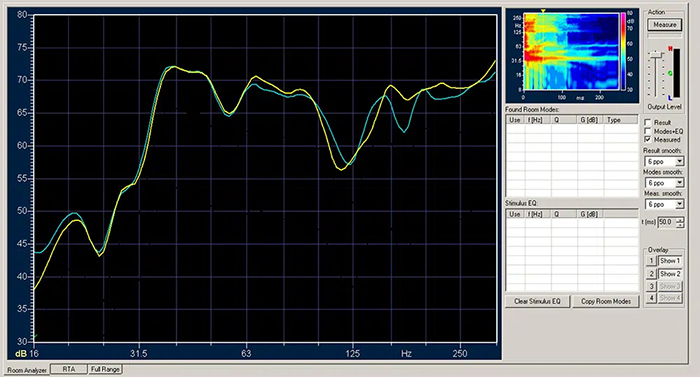Screen dimensions: 700x377
Task: Click the 125 frequency axis label
Action: point(353,354)
